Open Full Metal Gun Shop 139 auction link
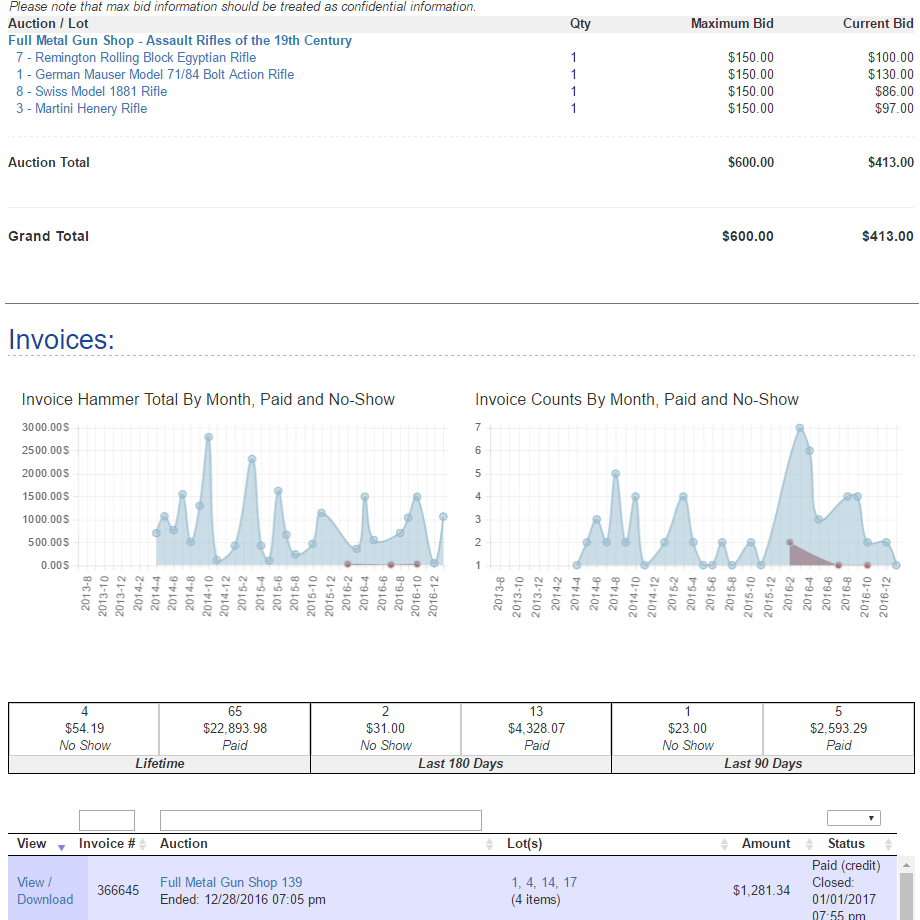920x920 pixels. pos(231,882)
